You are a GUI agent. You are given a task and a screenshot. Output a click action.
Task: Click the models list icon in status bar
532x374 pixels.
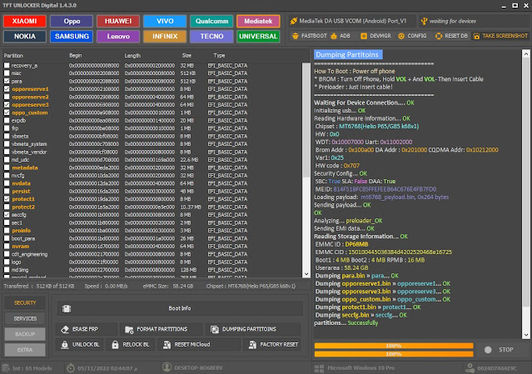click(5, 368)
